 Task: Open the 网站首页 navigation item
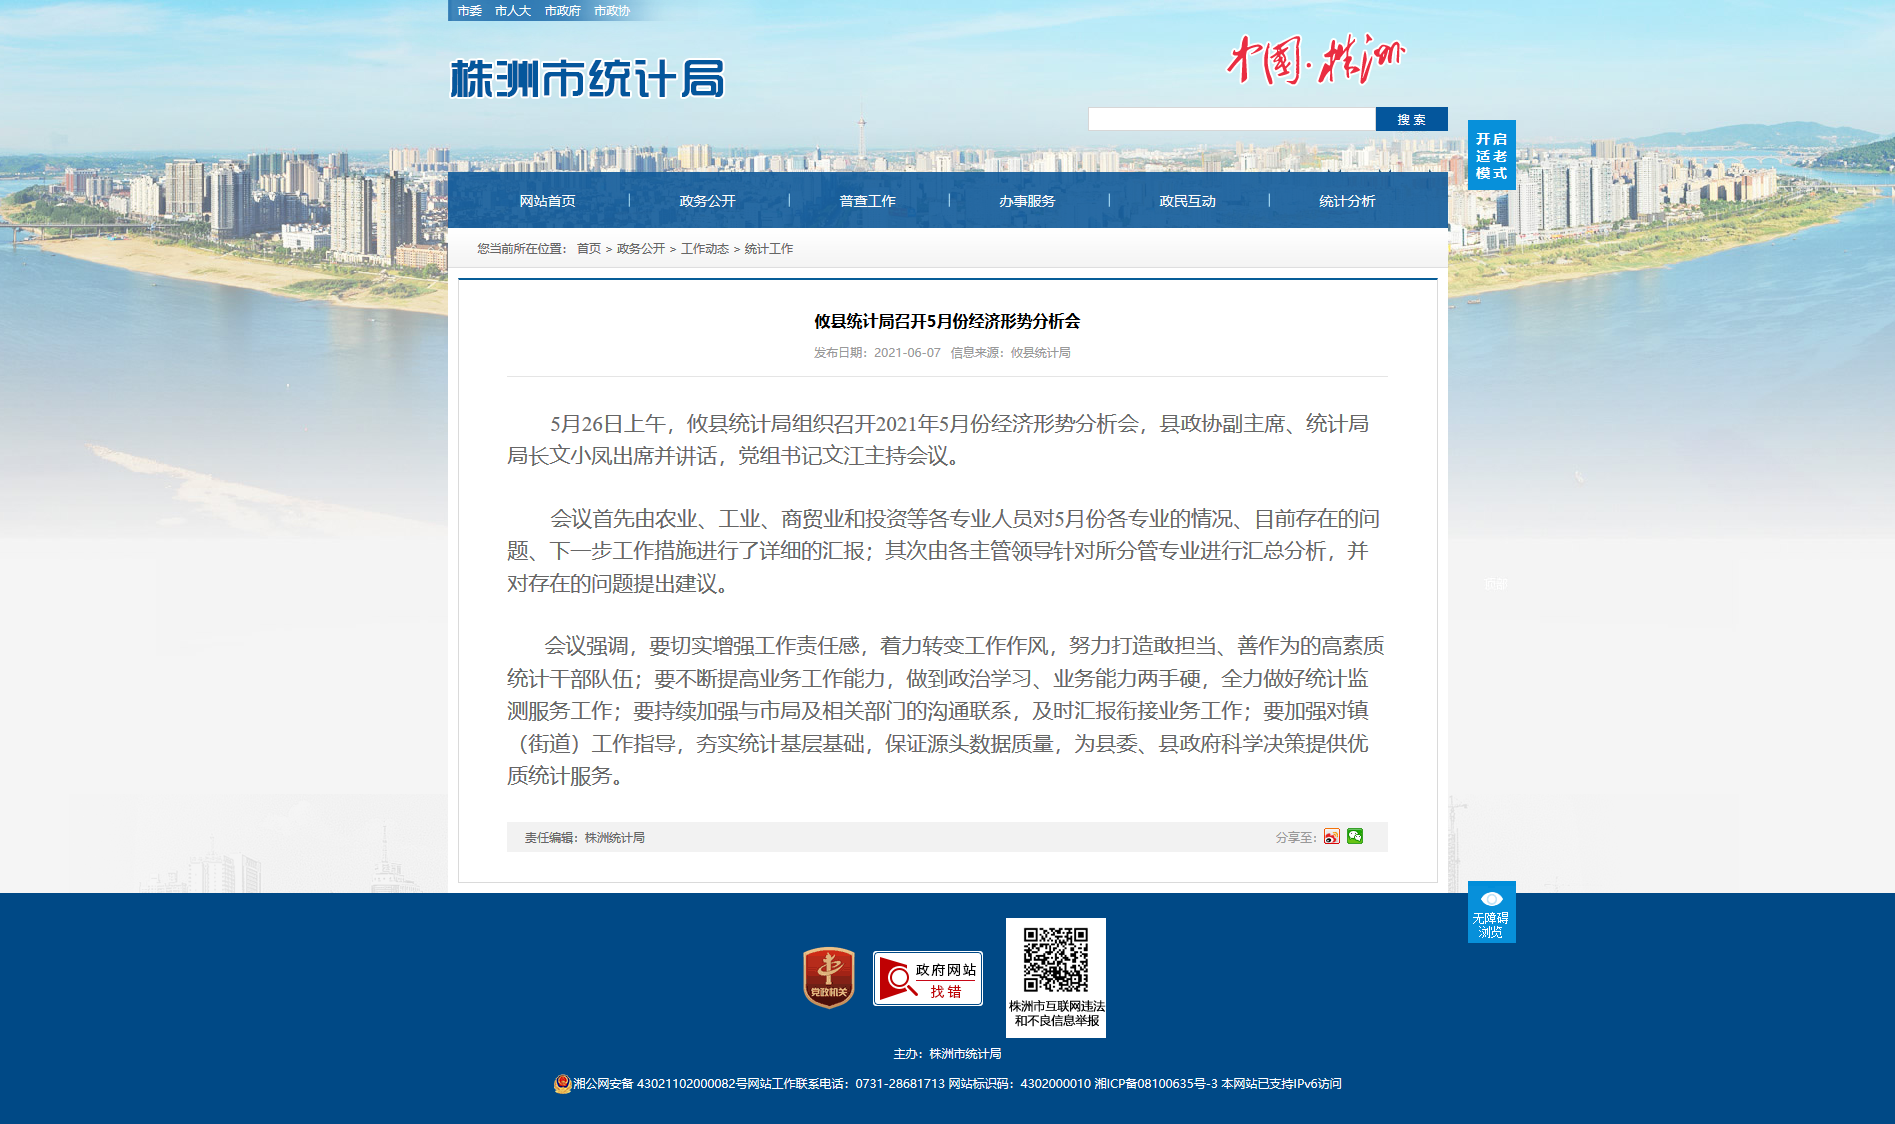coord(547,201)
